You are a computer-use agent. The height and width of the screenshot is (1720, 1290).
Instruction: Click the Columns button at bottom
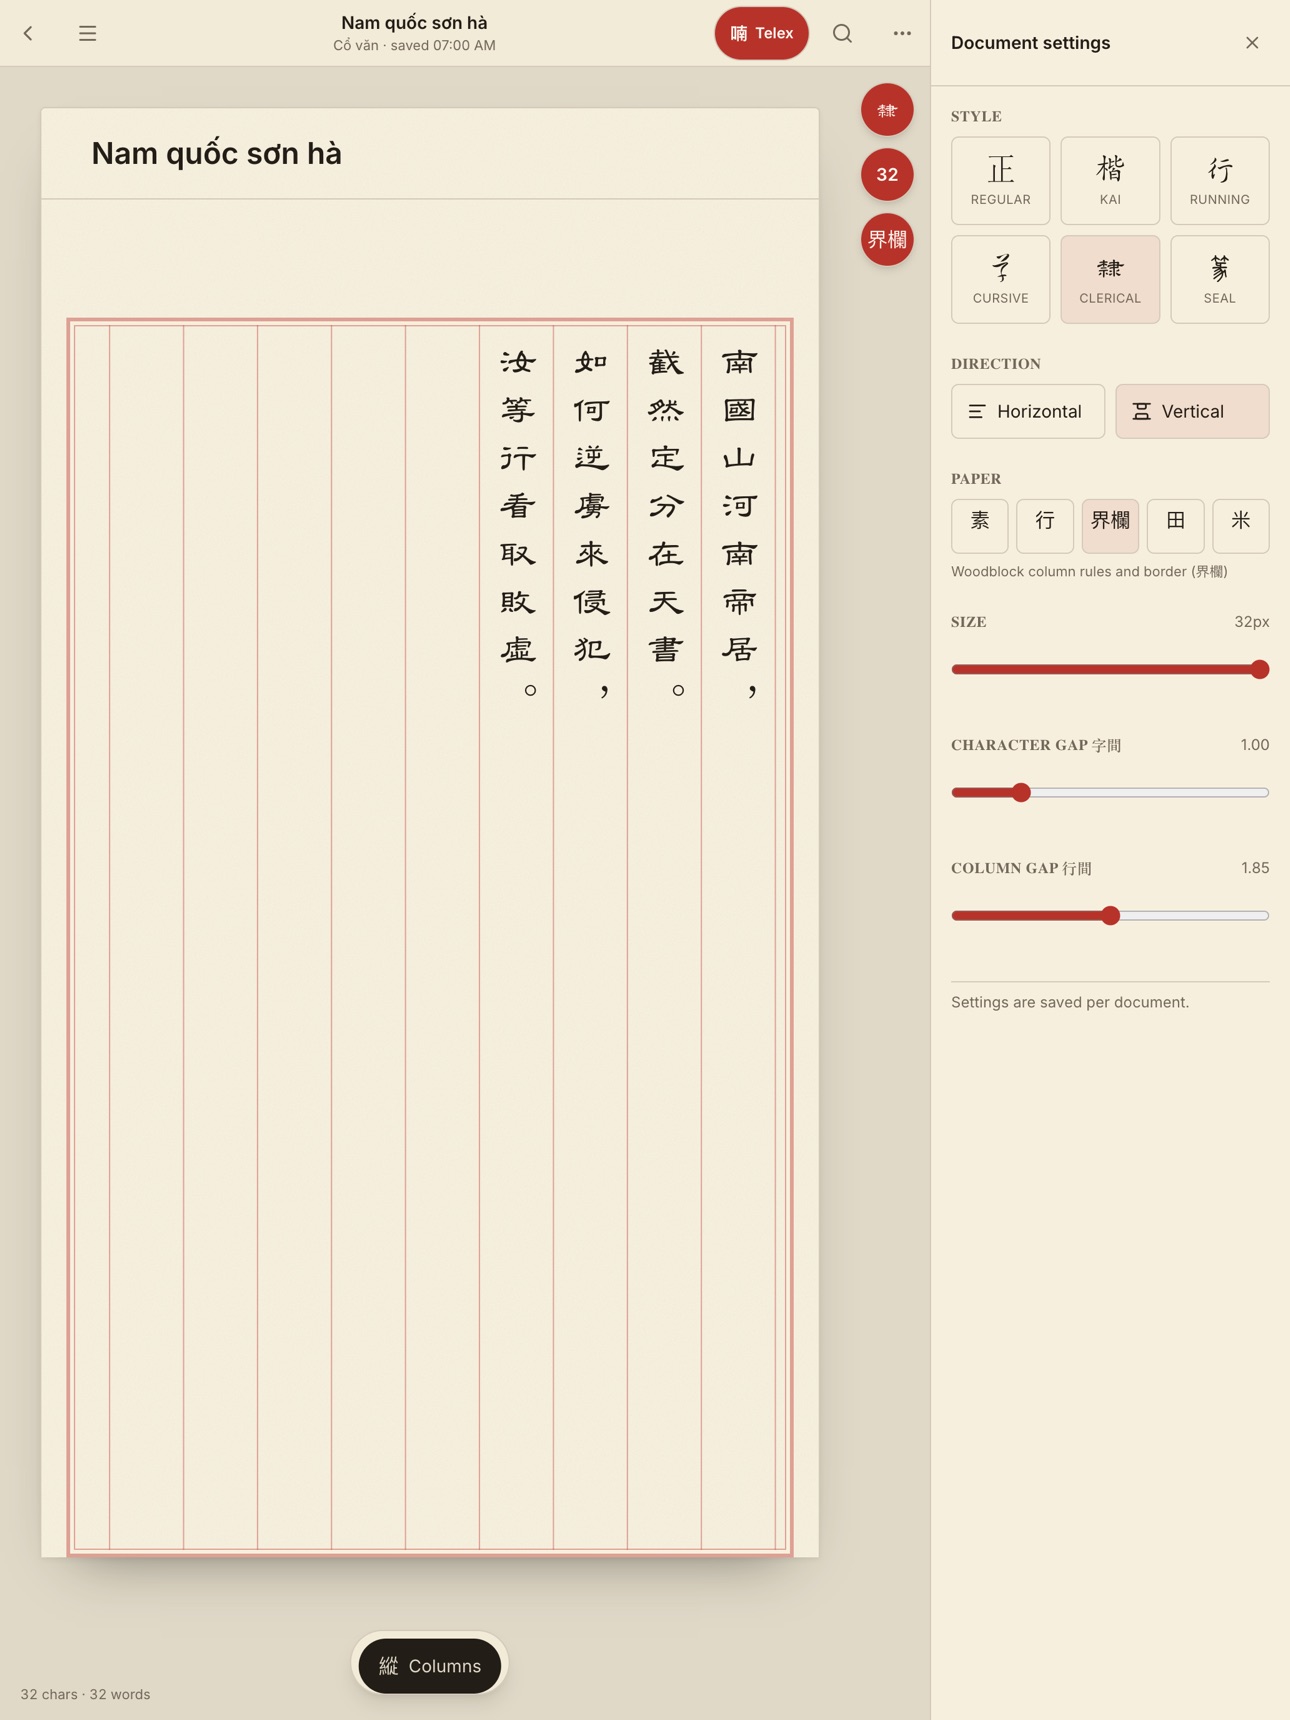tap(430, 1666)
